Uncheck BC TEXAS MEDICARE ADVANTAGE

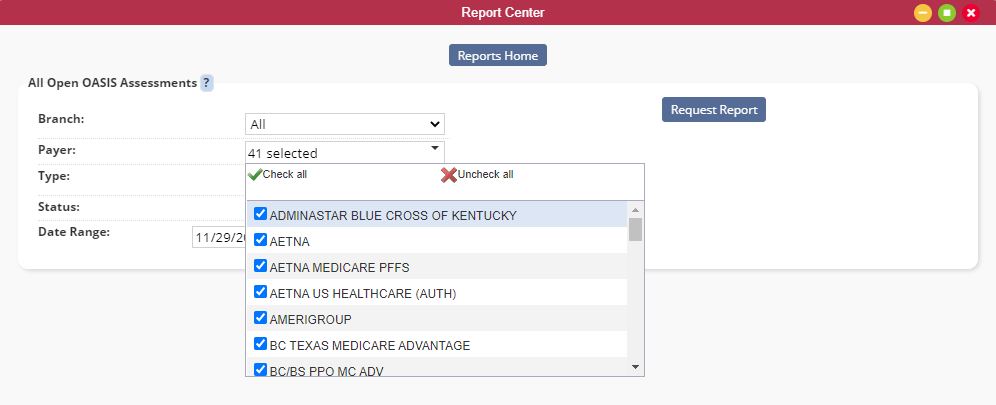coord(260,343)
